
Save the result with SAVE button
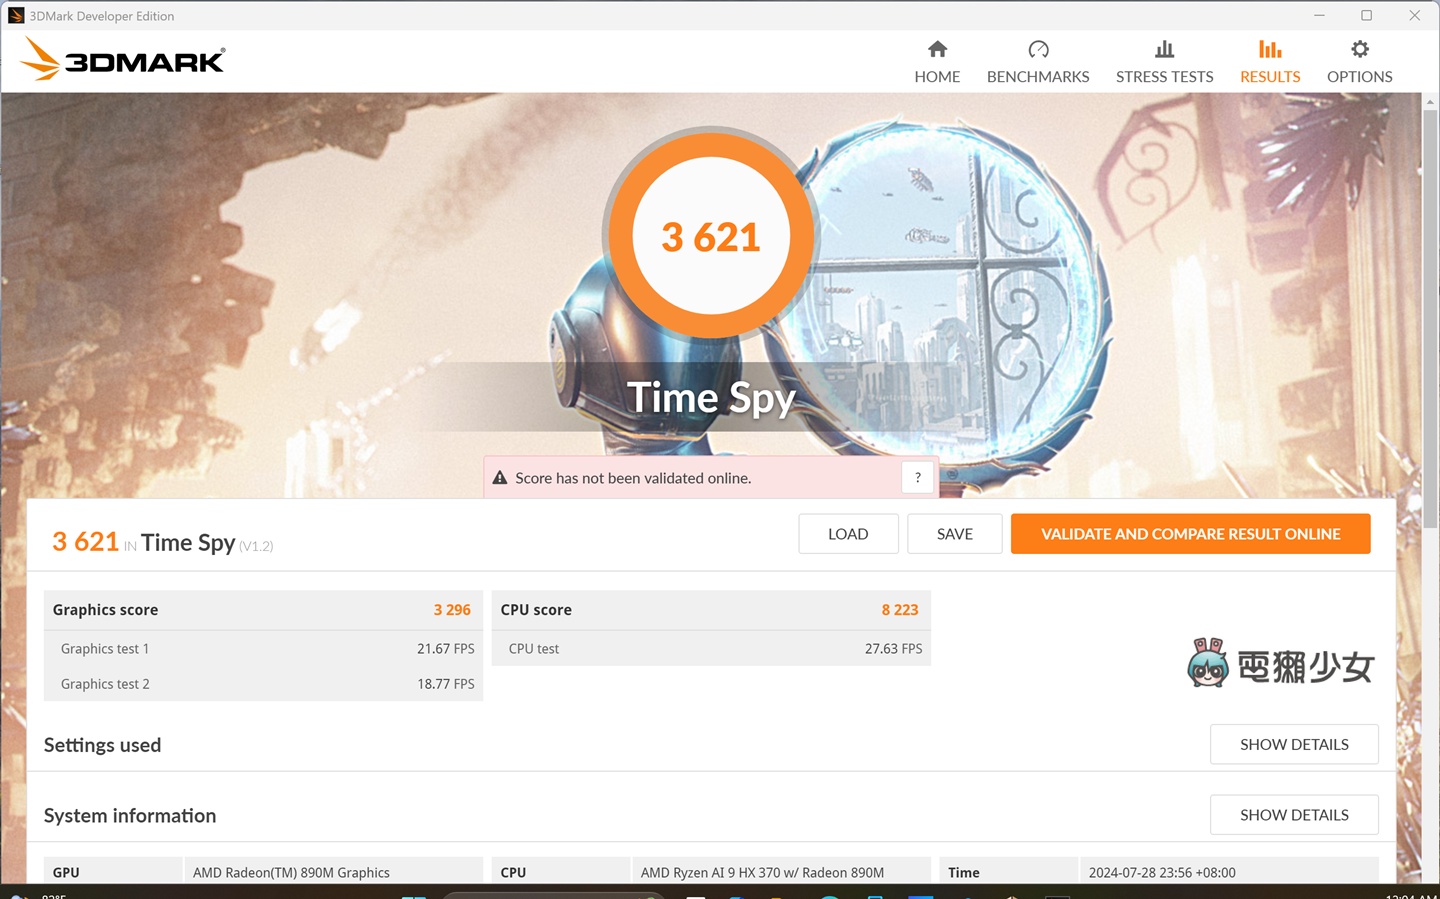pyautogui.click(x=955, y=534)
